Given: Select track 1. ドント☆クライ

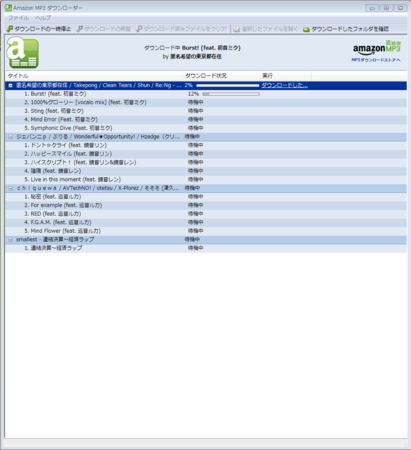Looking at the screenshot, I should 65,145.
